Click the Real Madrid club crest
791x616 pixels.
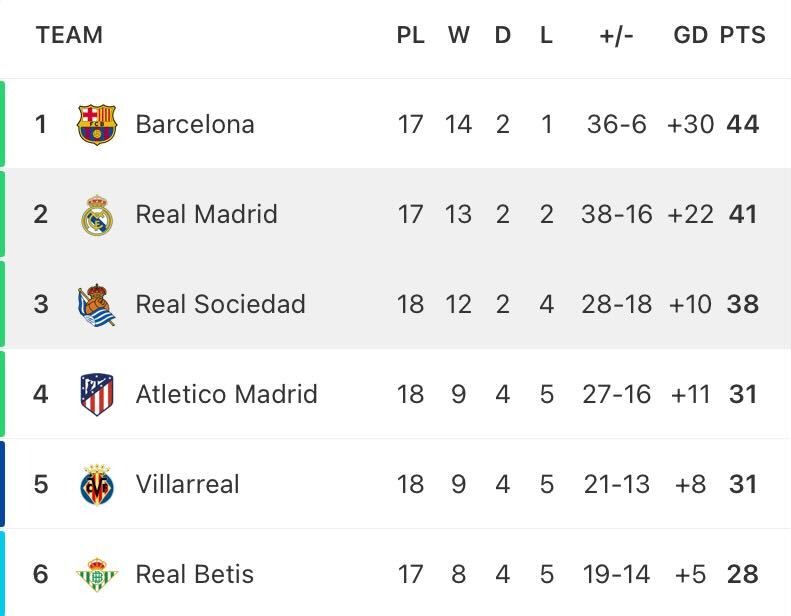[x=97, y=215]
